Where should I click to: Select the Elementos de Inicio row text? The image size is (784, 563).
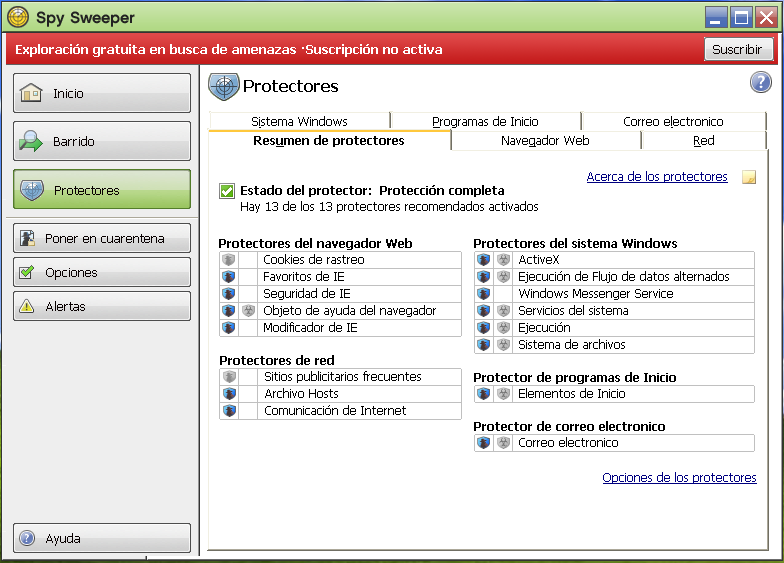coord(572,394)
